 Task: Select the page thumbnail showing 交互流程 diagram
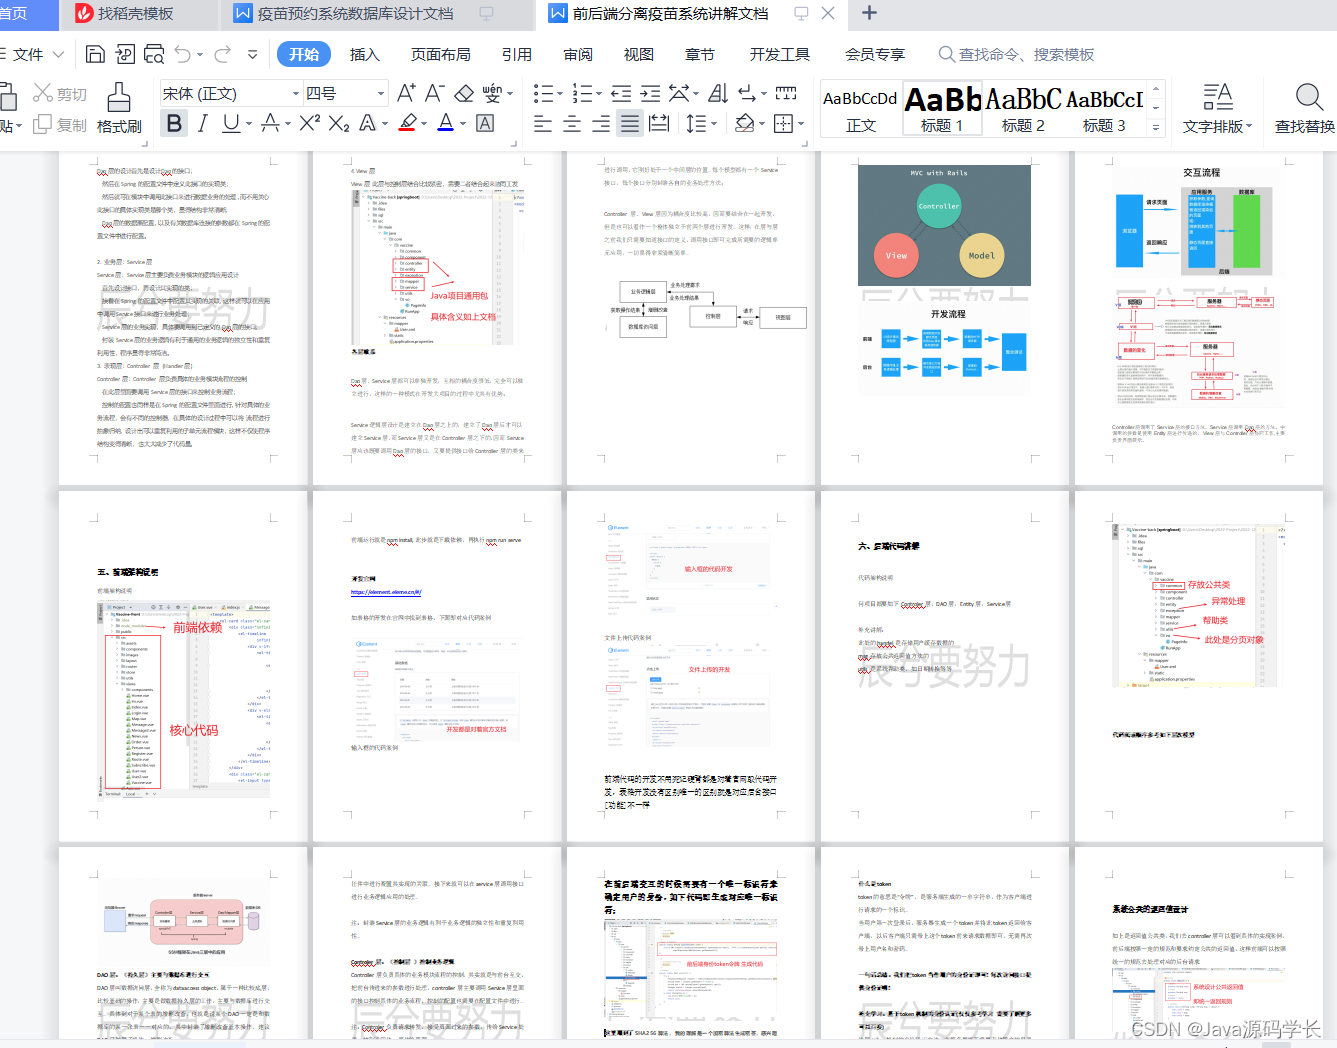point(1199,318)
